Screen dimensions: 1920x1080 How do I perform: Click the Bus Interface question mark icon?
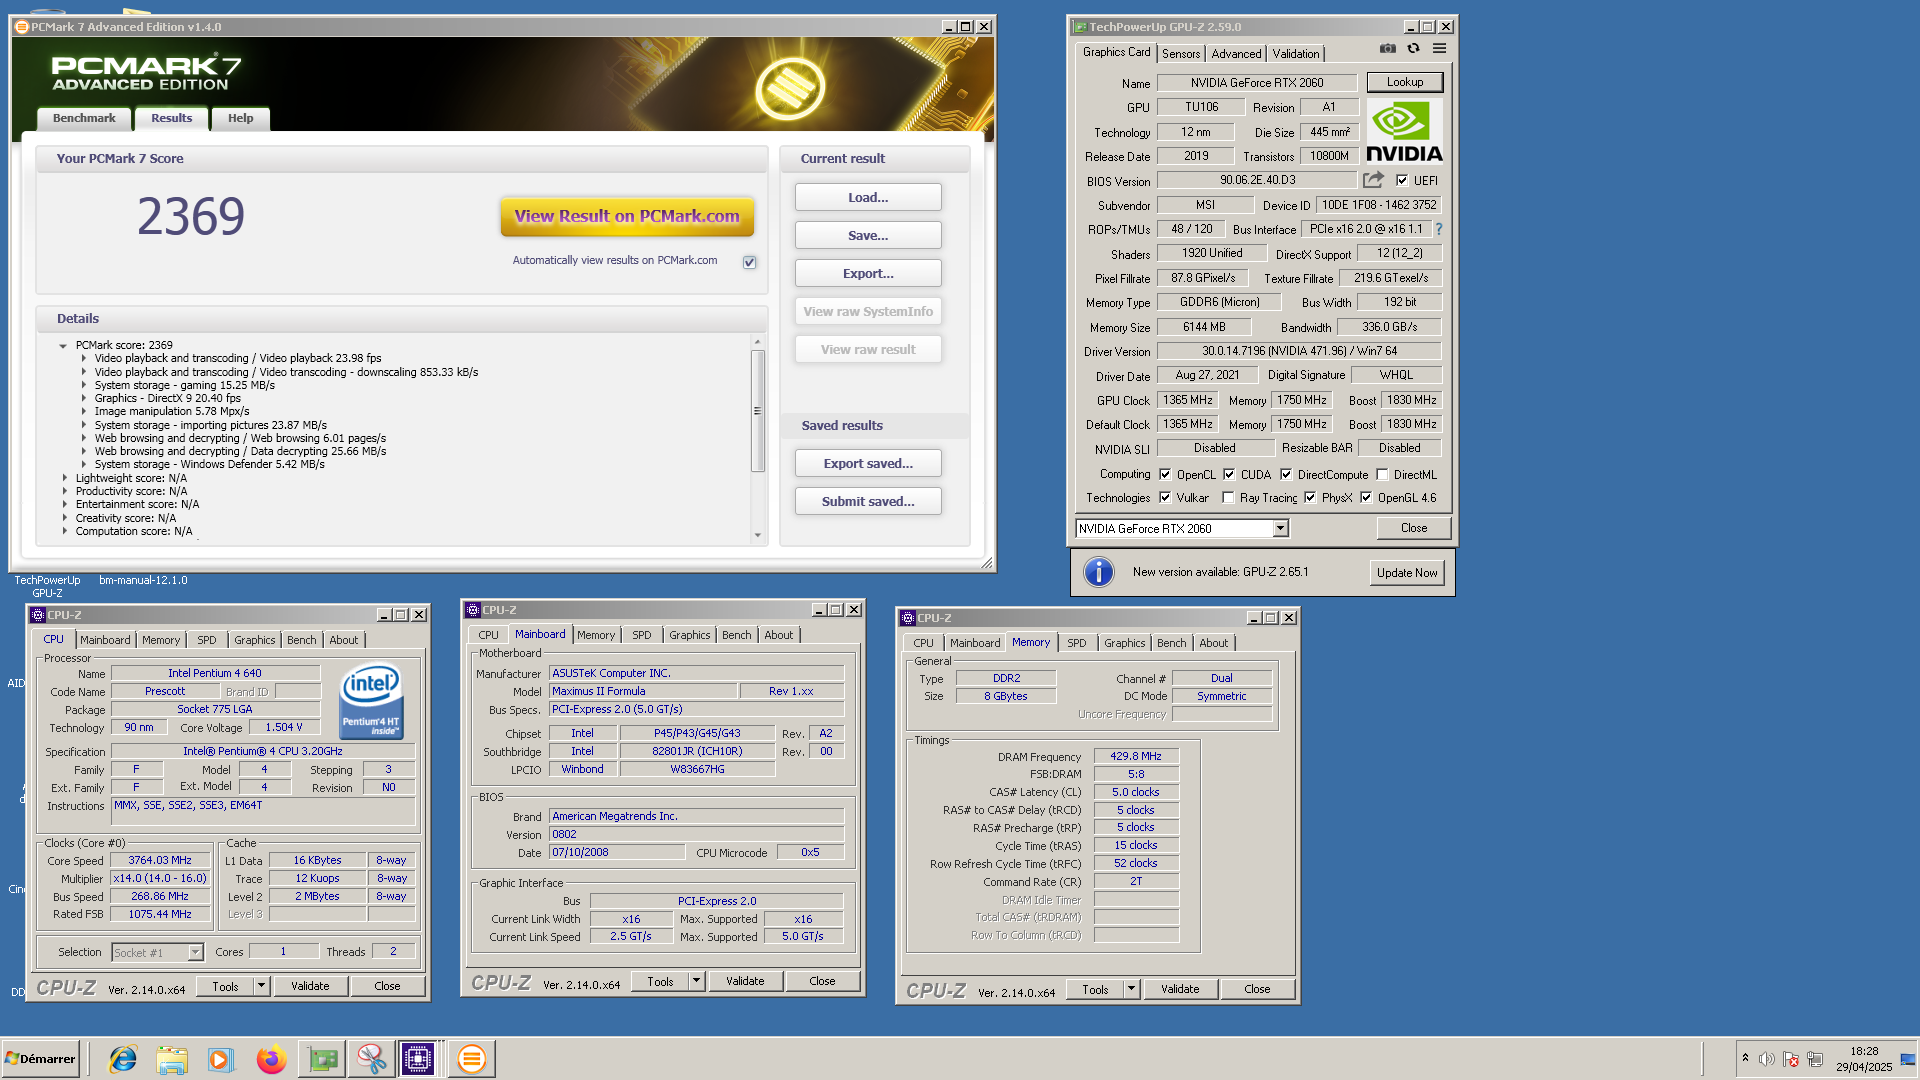(1439, 229)
